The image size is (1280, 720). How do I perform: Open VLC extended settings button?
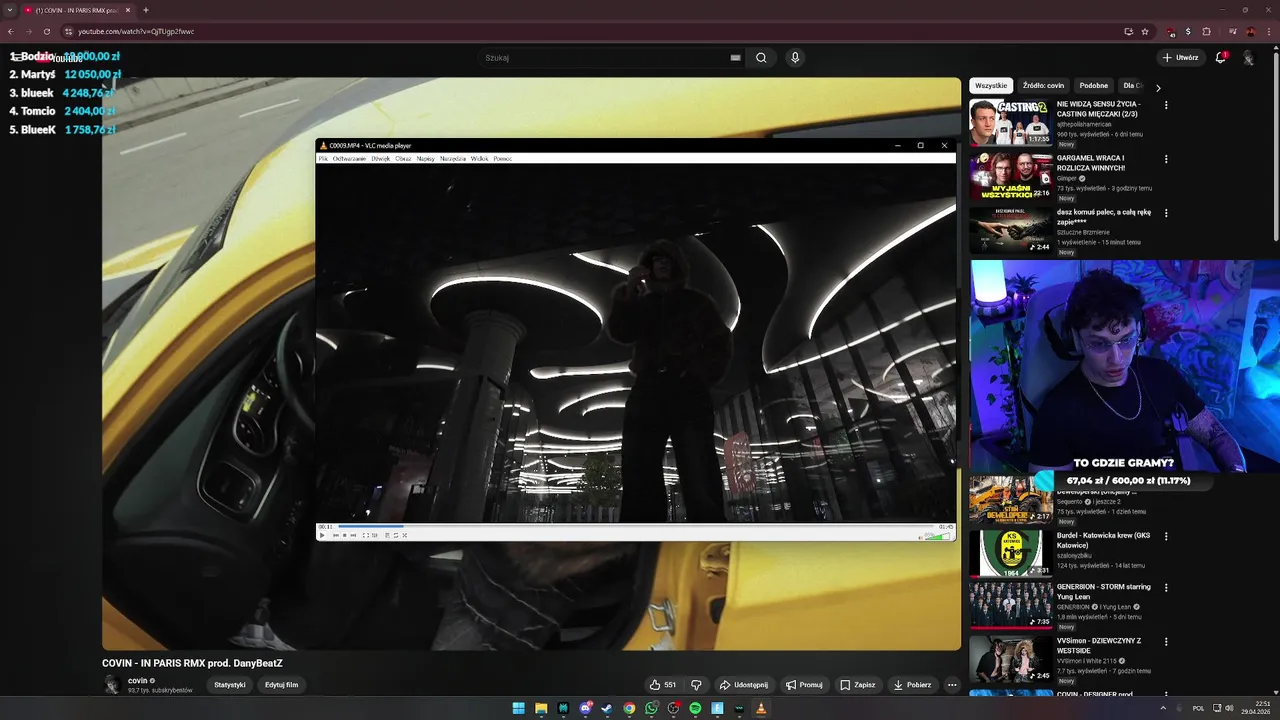[374, 535]
